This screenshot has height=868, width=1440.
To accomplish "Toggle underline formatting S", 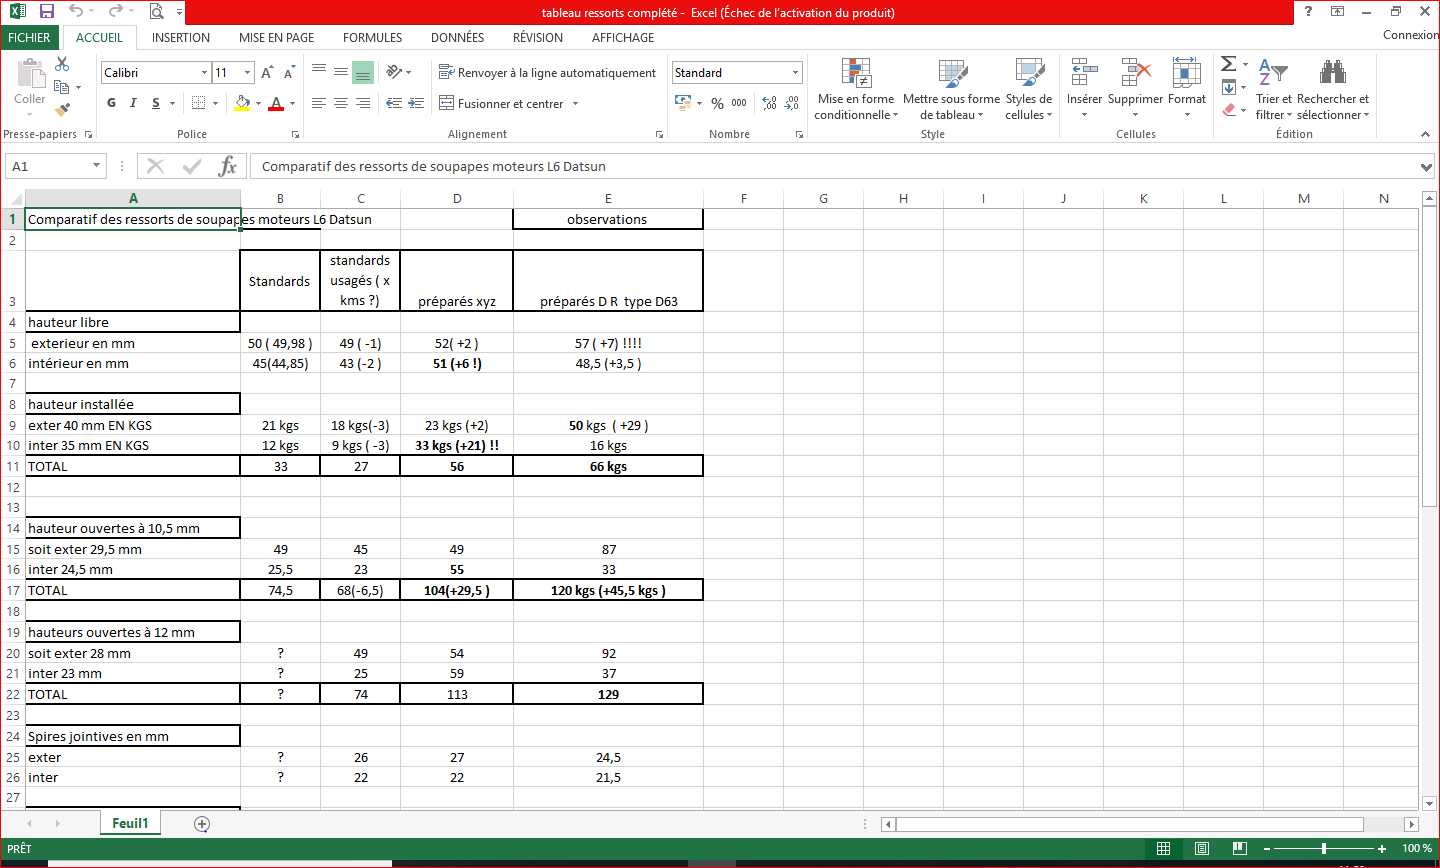I will pyautogui.click(x=156, y=103).
